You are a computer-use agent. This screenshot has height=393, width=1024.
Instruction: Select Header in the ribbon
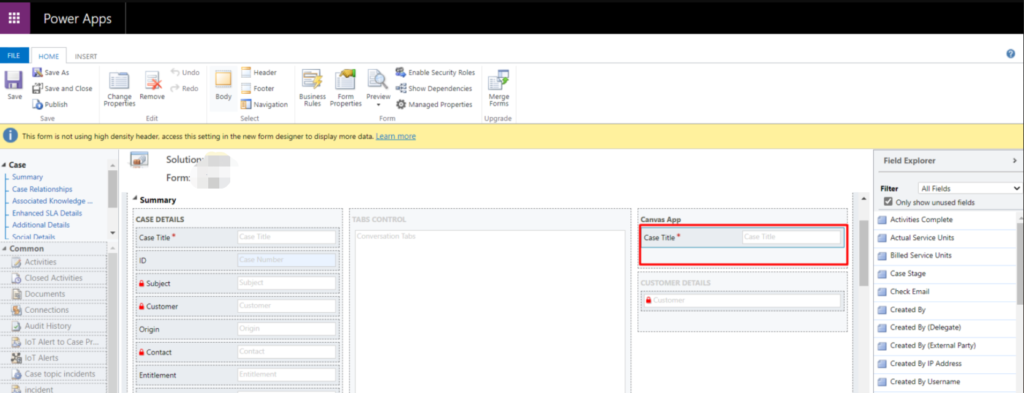click(x=259, y=72)
